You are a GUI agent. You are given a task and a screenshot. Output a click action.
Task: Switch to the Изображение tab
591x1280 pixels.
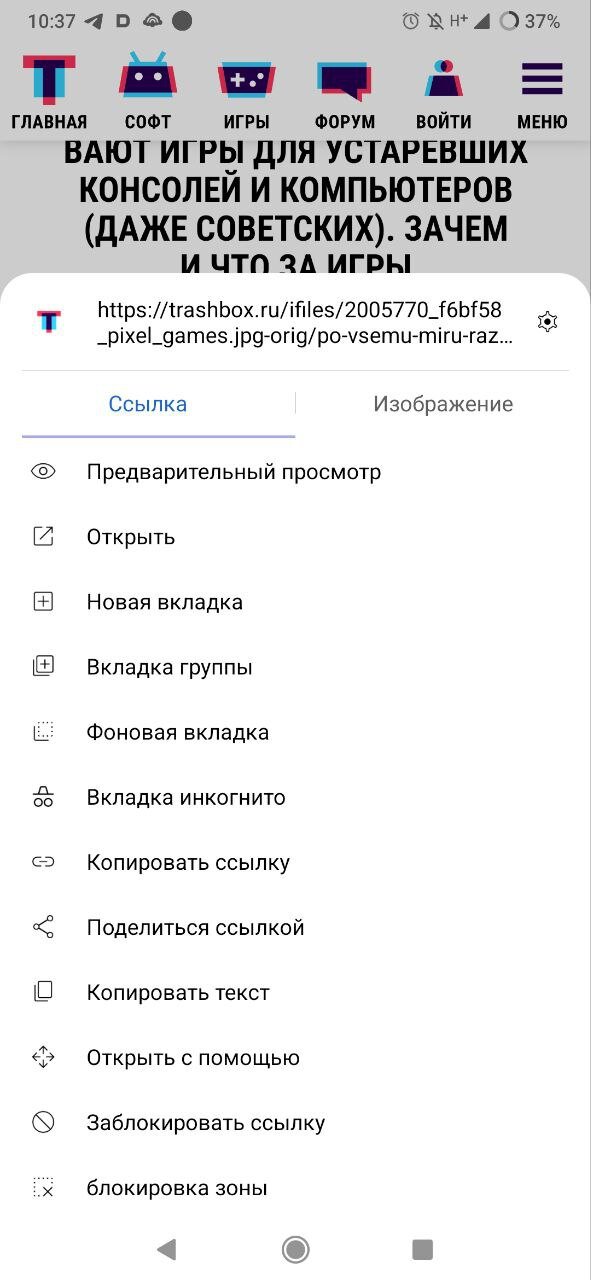click(443, 404)
